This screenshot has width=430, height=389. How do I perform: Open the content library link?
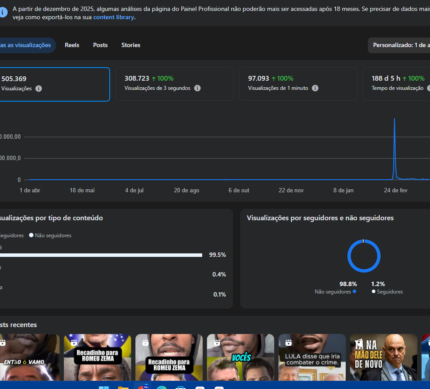click(113, 17)
